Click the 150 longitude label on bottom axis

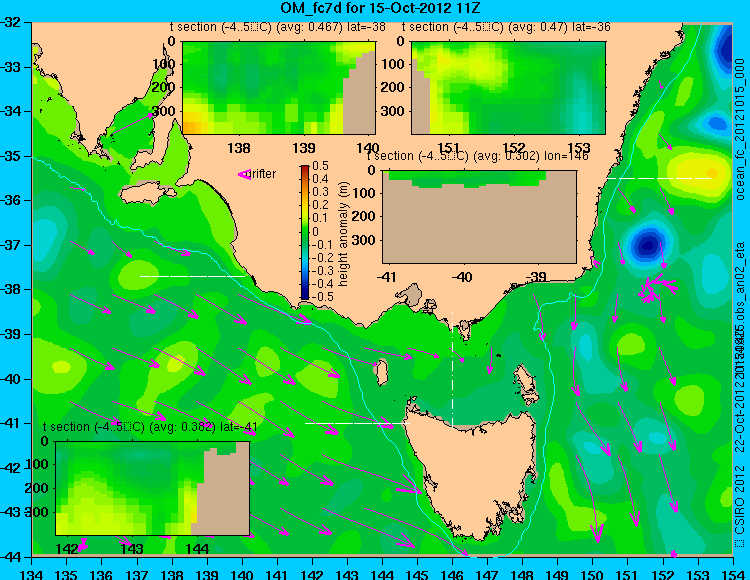click(592, 574)
